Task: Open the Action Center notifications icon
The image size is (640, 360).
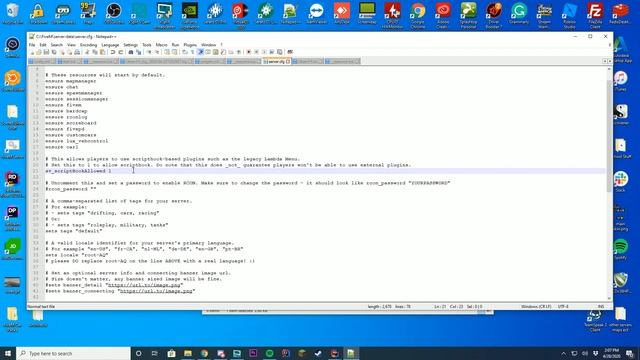Action: pyautogui.click(x=630, y=353)
